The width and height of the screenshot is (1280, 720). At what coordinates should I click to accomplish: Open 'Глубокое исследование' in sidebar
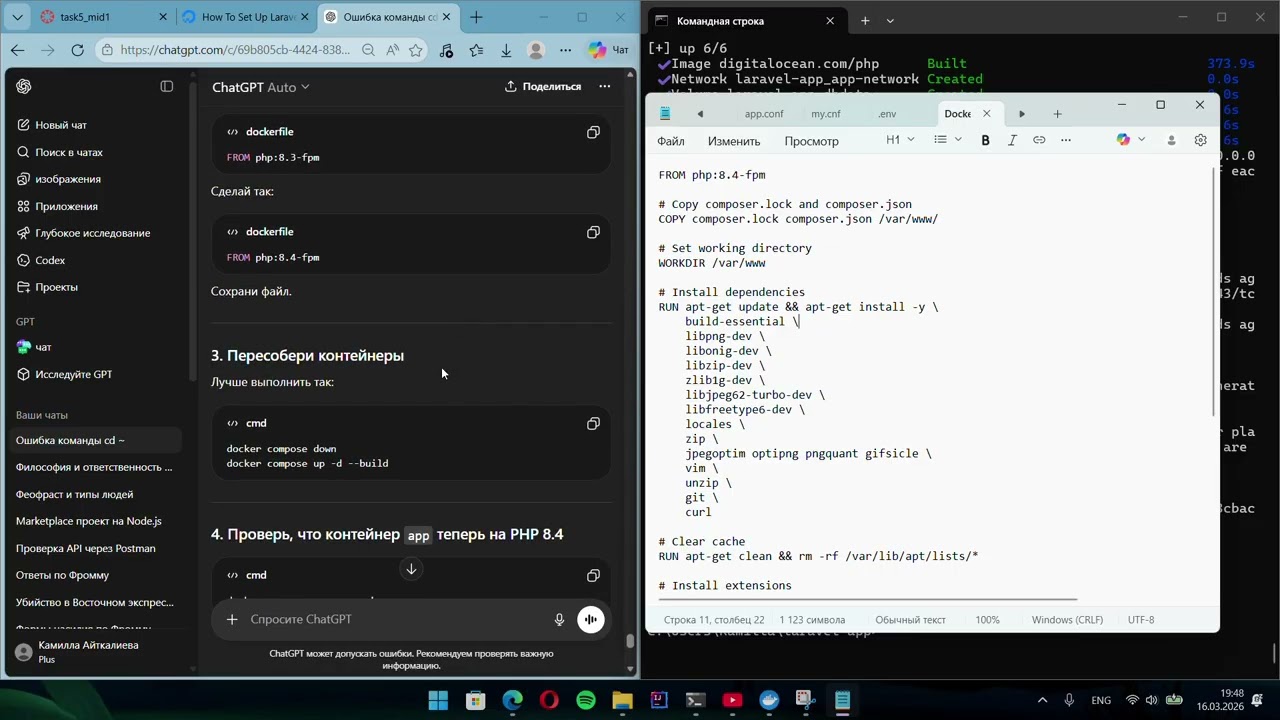(92, 233)
